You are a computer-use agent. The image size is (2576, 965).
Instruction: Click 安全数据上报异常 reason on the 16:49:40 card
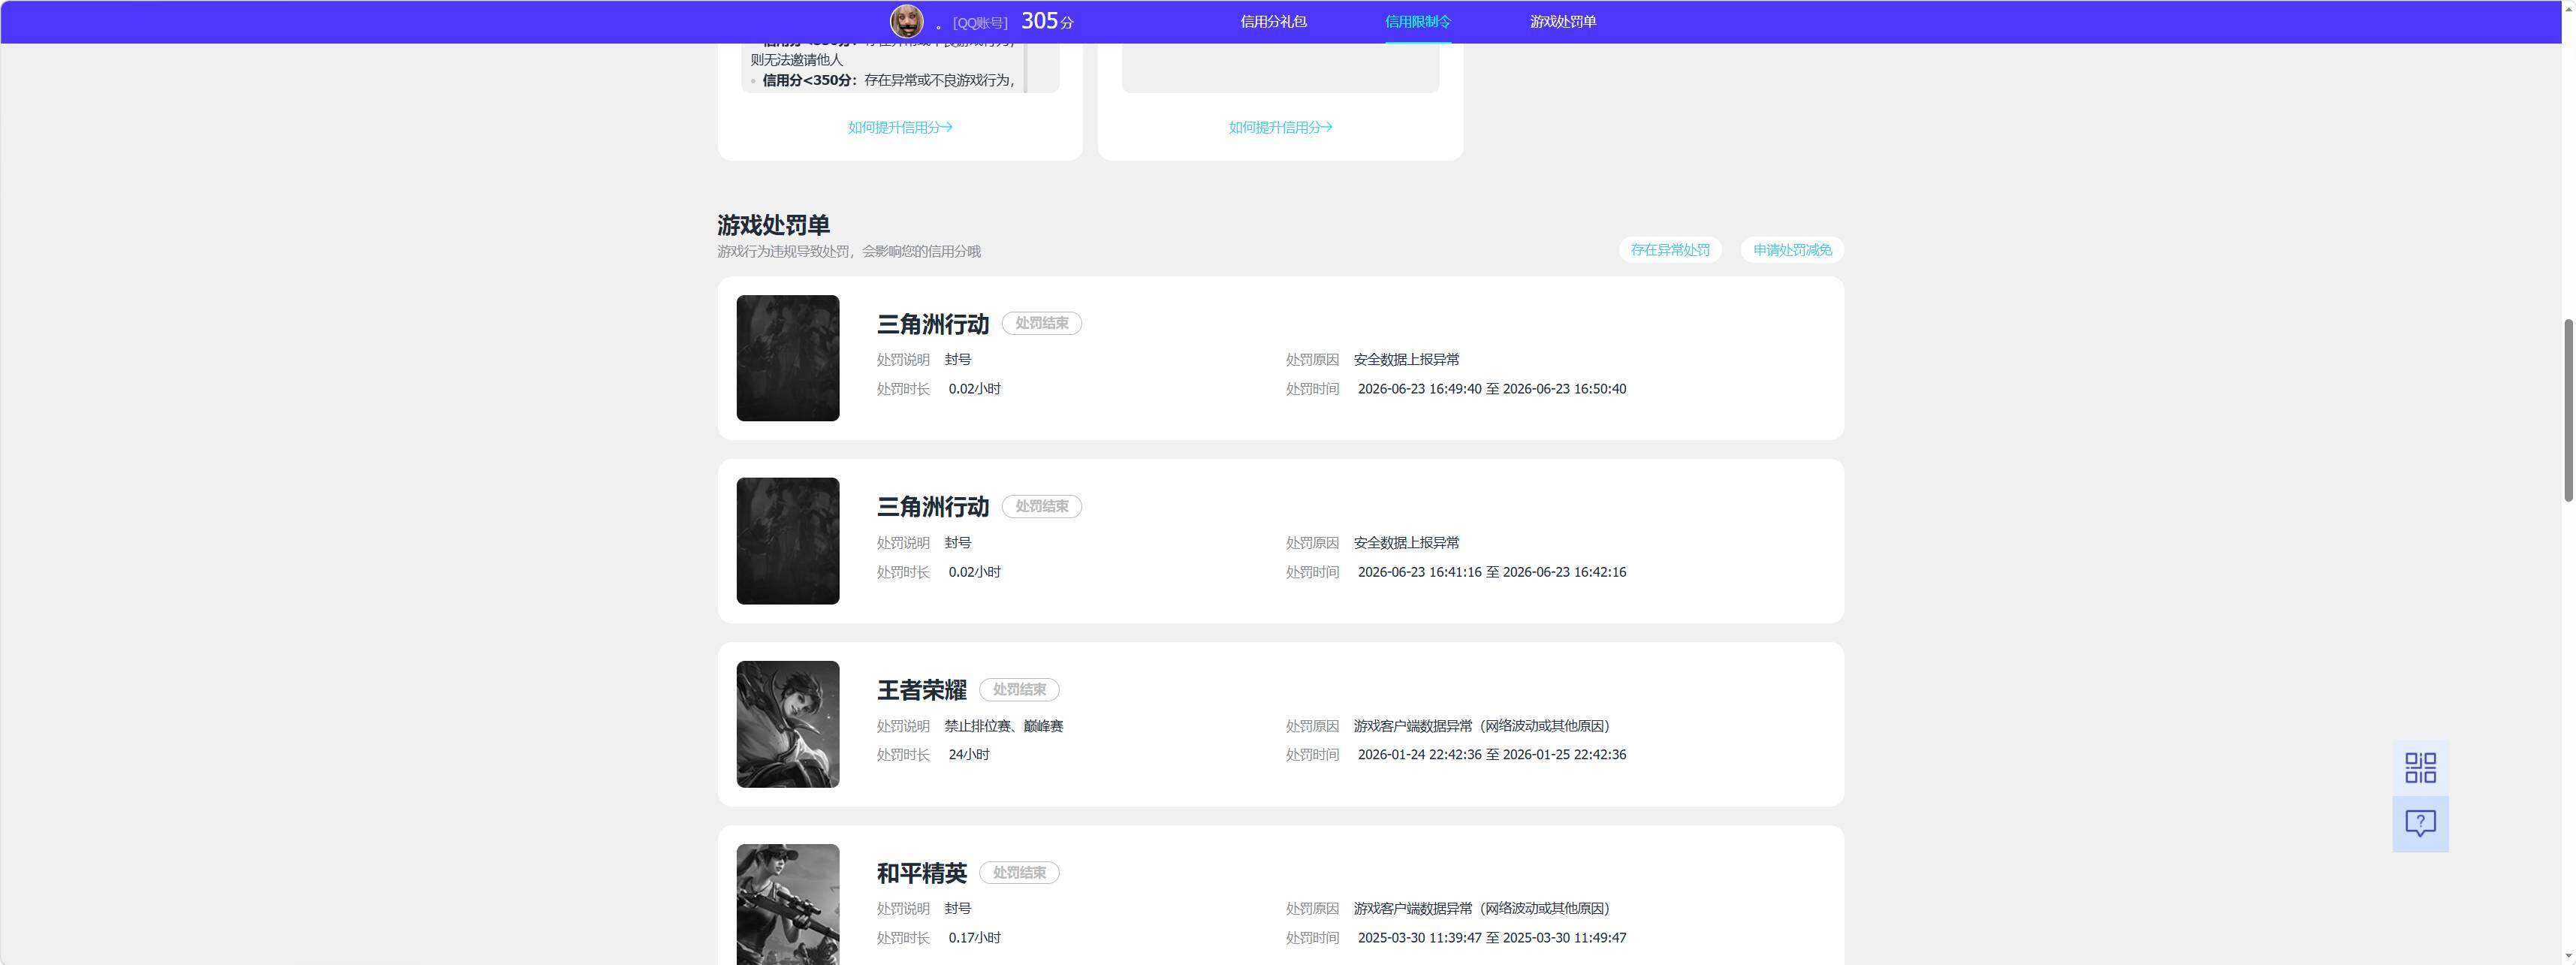pos(1406,360)
